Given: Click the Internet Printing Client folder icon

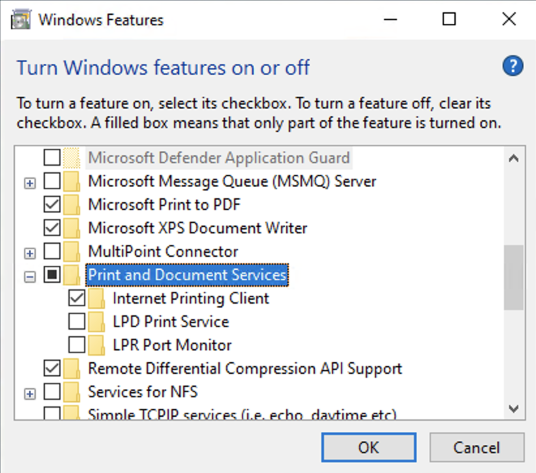Looking at the screenshot, I should [96, 298].
